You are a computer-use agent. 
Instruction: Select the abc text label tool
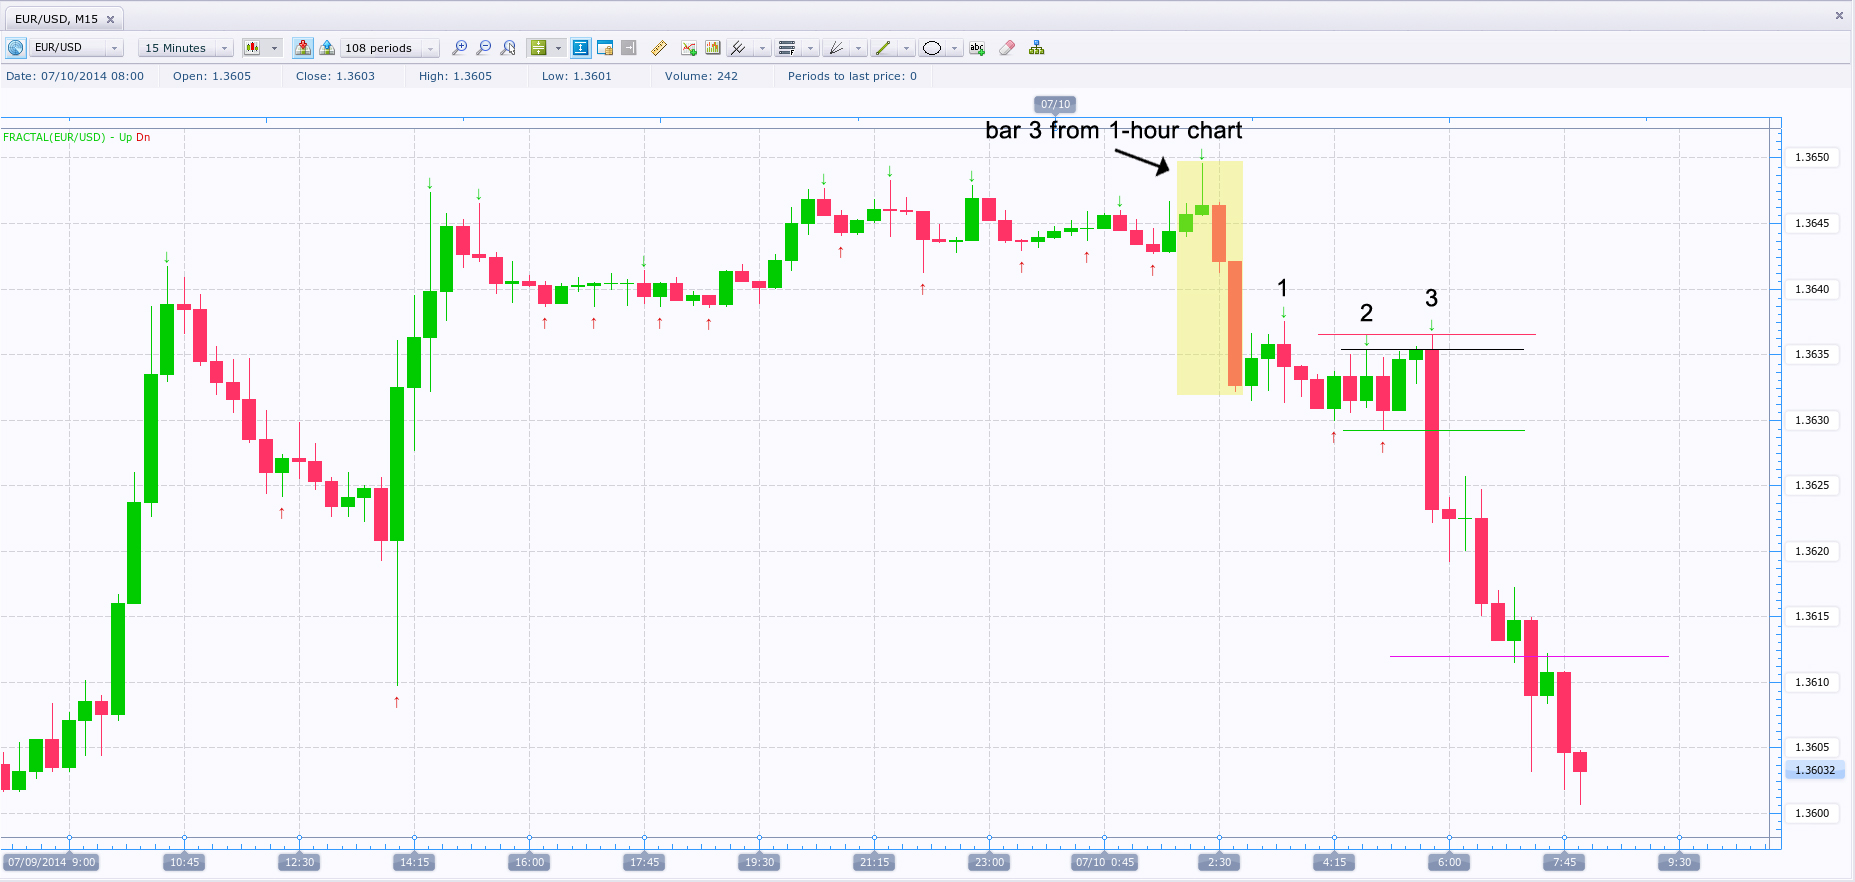pos(977,48)
